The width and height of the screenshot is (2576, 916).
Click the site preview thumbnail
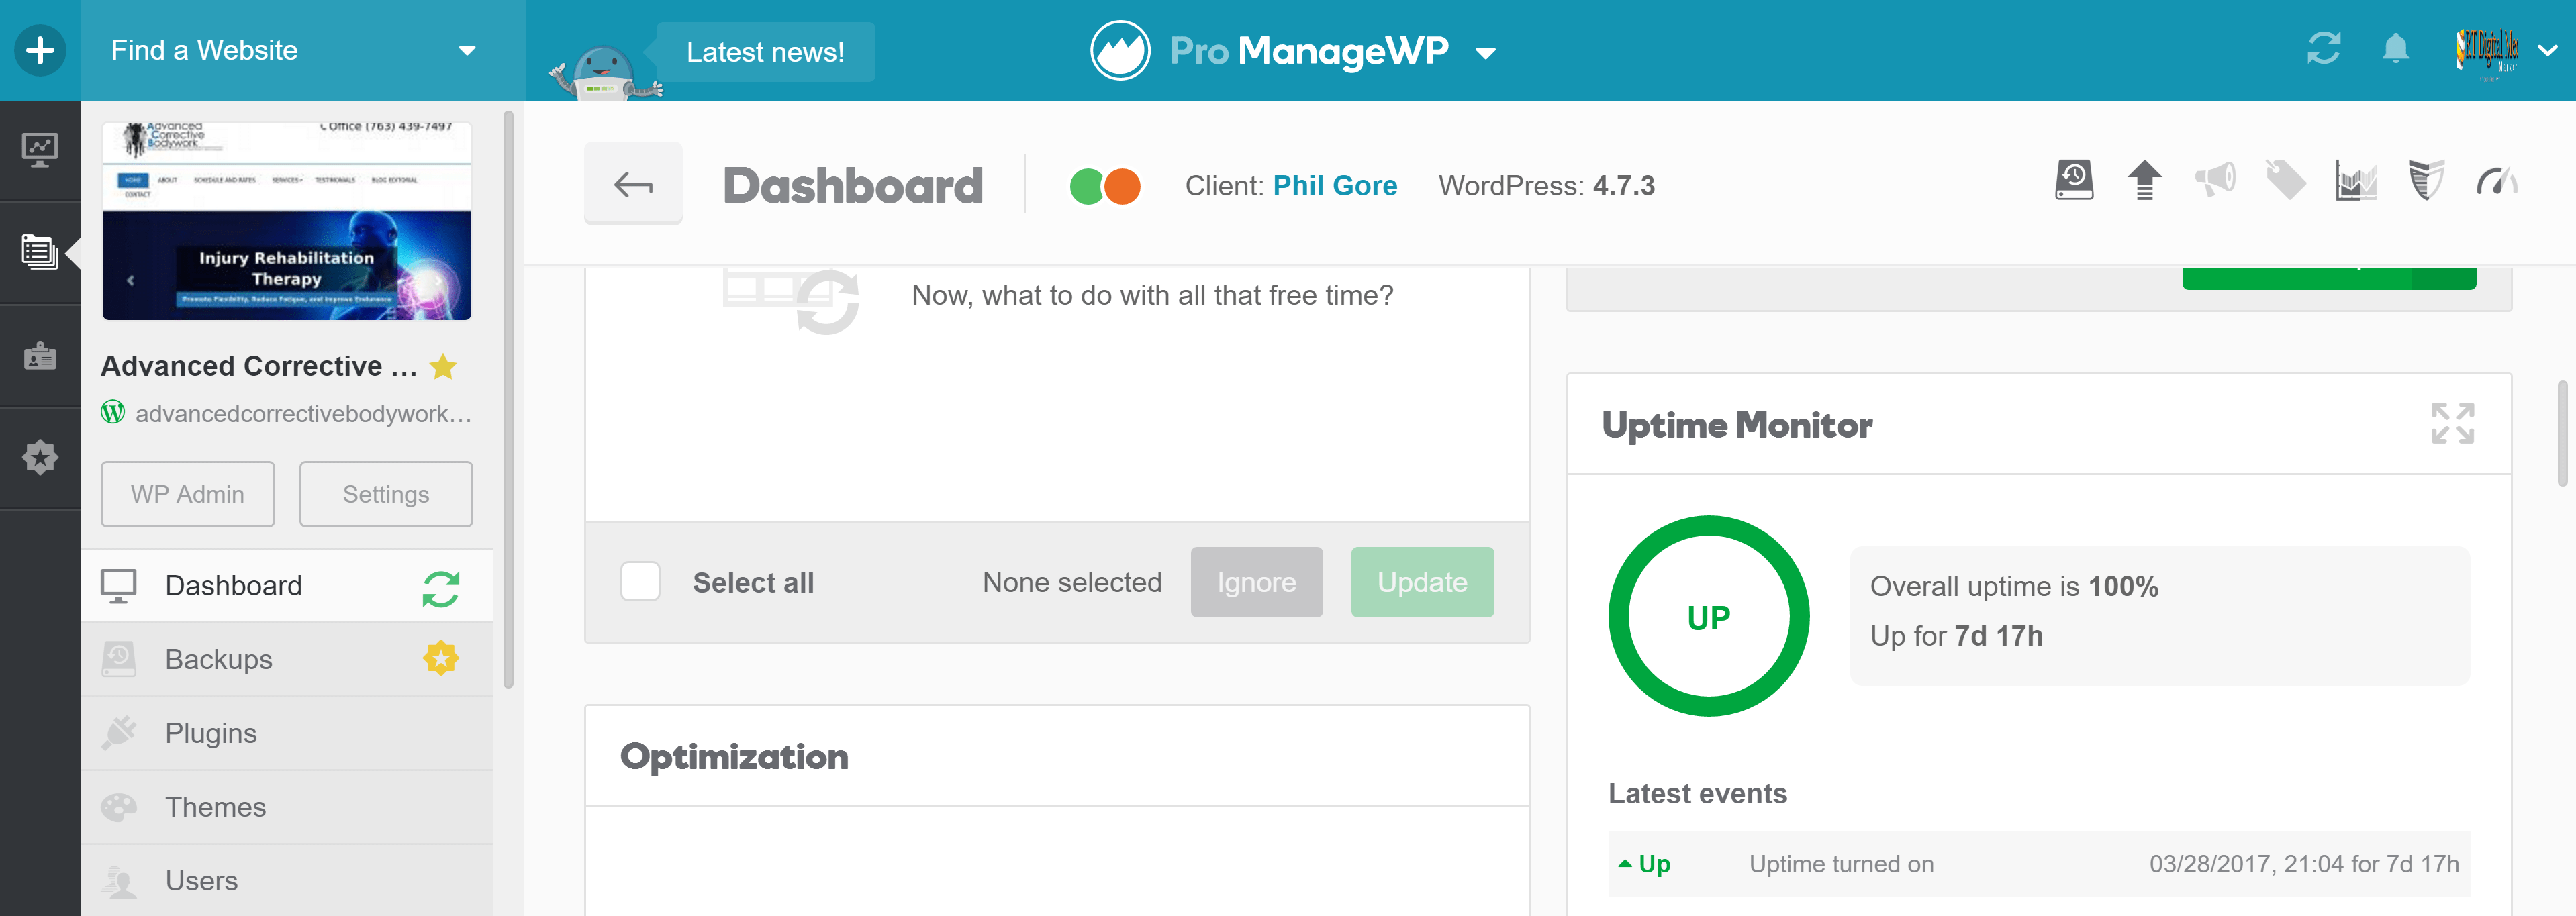(x=287, y=221)
